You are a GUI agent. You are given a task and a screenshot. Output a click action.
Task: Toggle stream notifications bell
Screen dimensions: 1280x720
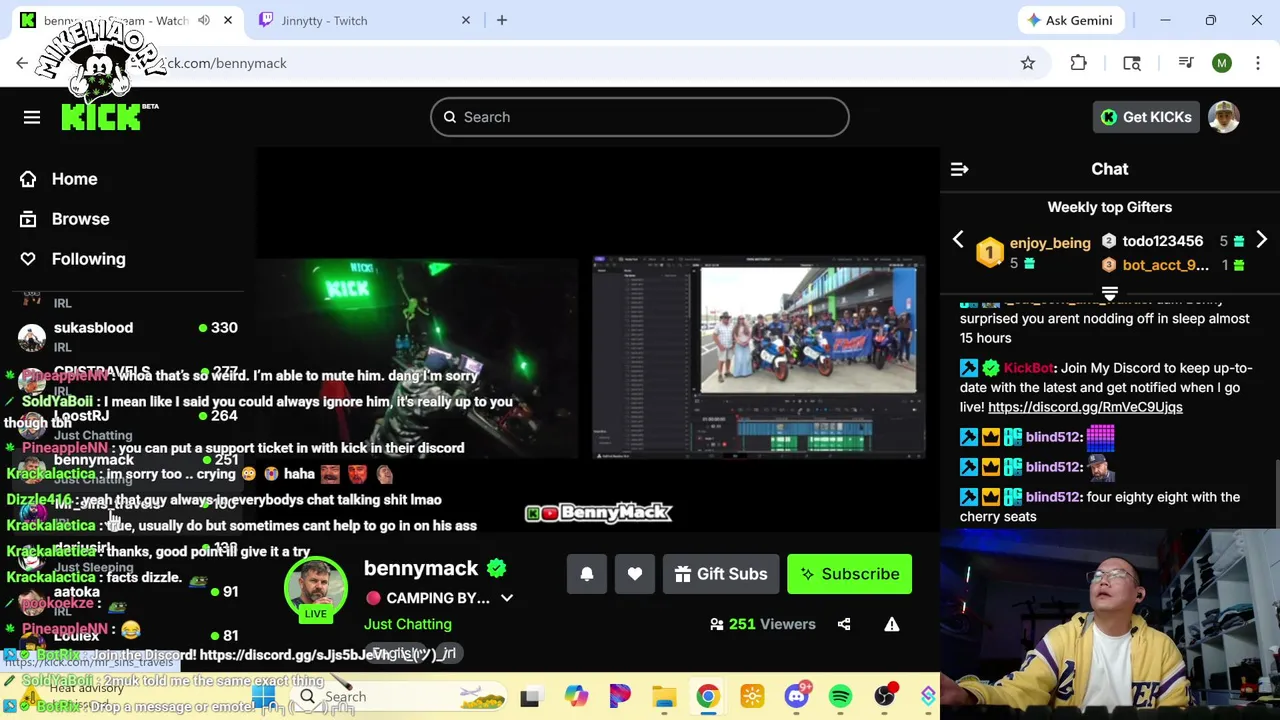(x=587, y=574)
